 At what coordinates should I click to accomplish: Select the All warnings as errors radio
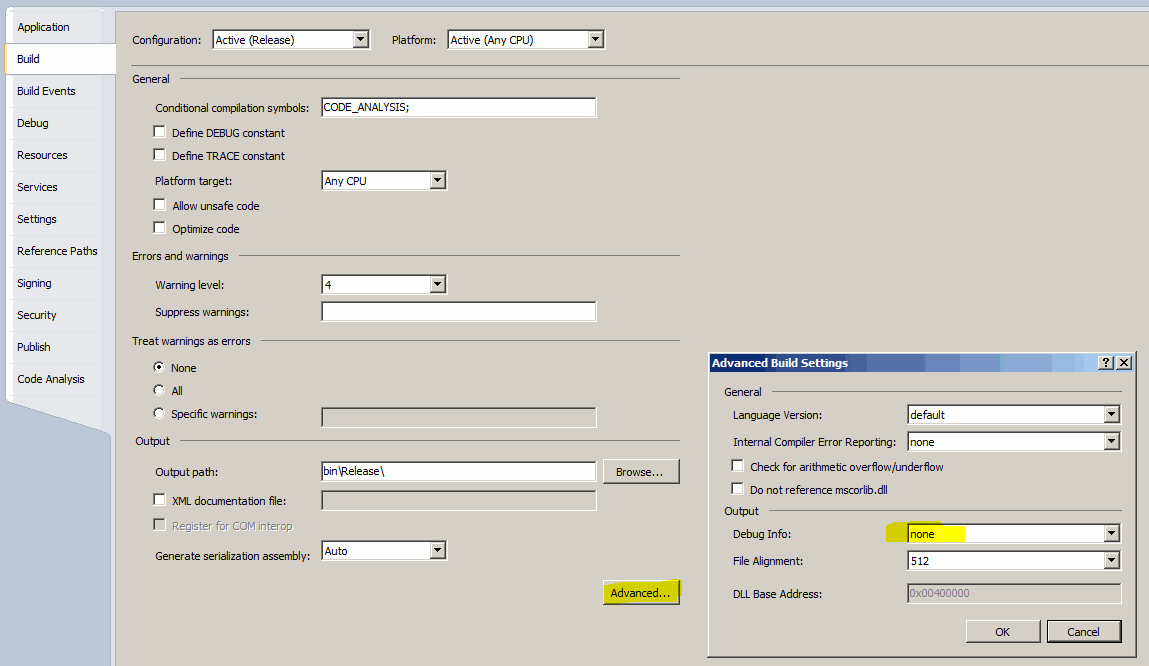159,390
